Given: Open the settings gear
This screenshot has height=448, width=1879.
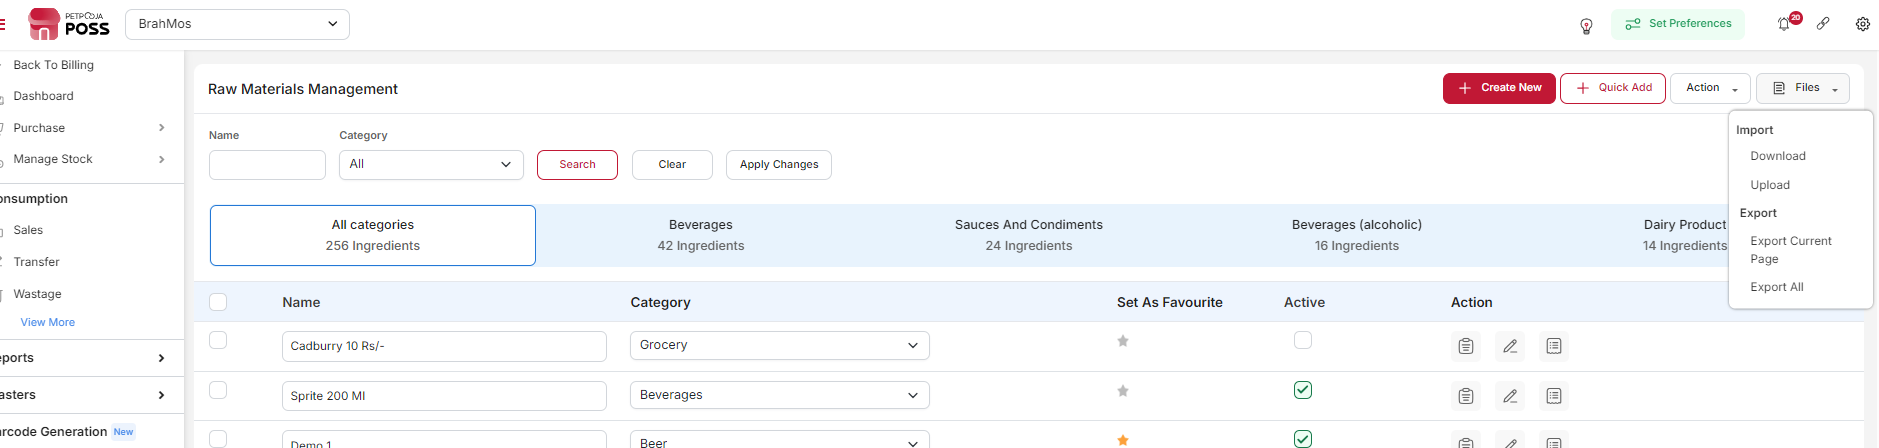Looking at the screenshot, I should (1862, 24).
